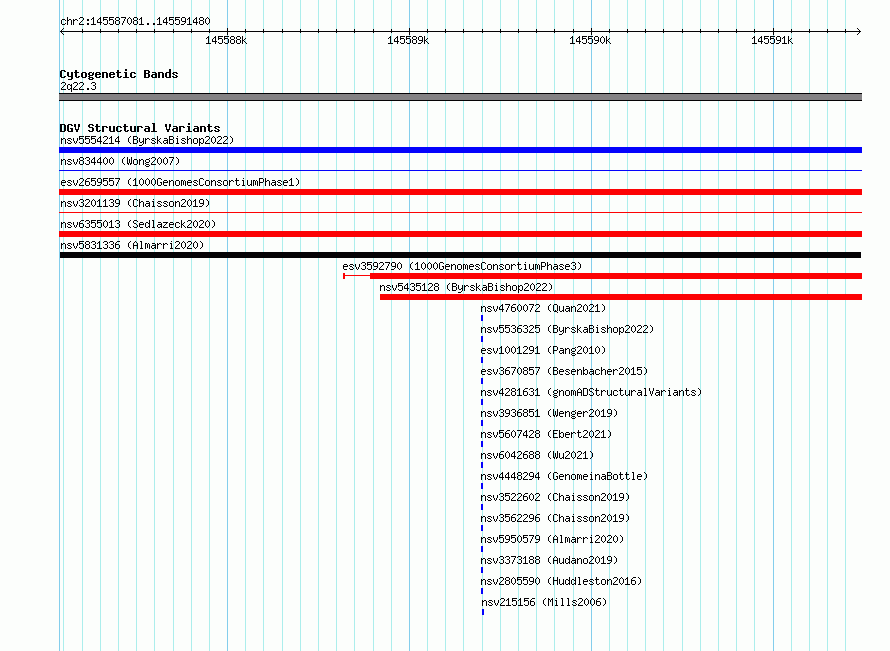890x651 pixels.
Task: Click the nsv5554214 (ByrskaBishop2022) variant label
Action: [147, 140]
